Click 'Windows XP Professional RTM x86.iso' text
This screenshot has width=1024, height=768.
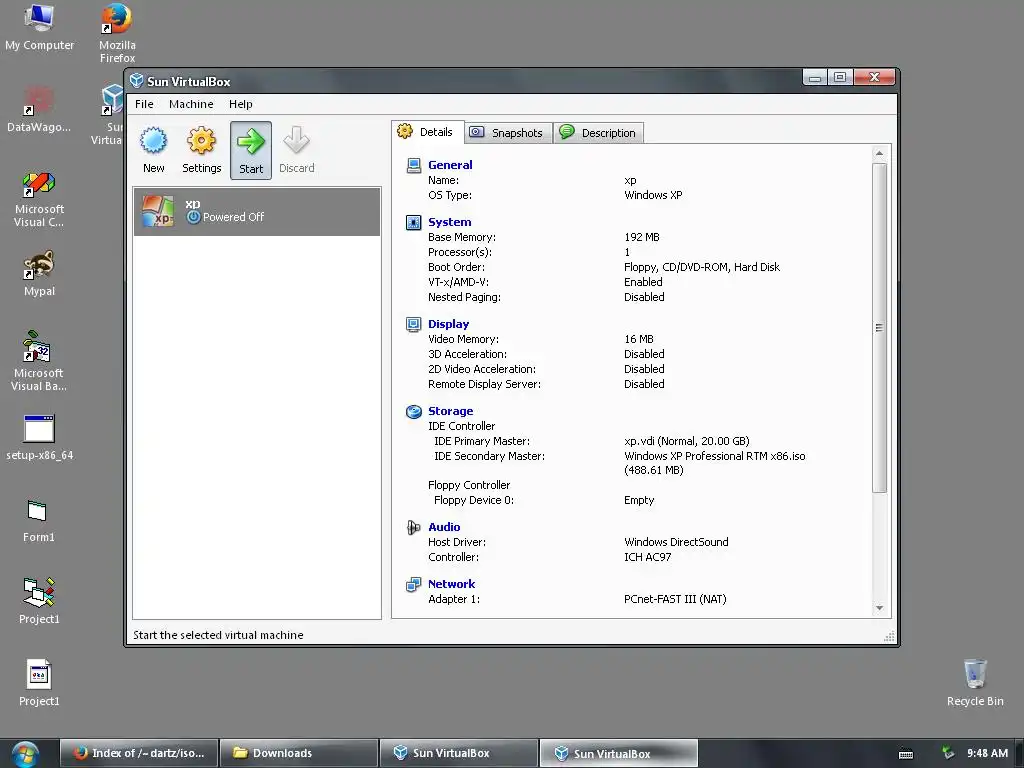tap(714, 456)
